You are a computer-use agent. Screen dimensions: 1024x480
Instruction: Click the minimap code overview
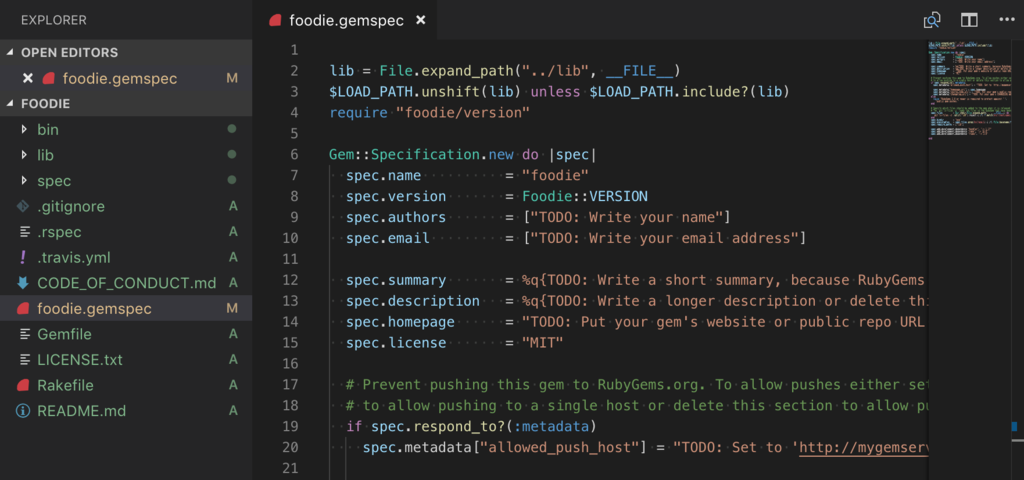coord(970,90)
